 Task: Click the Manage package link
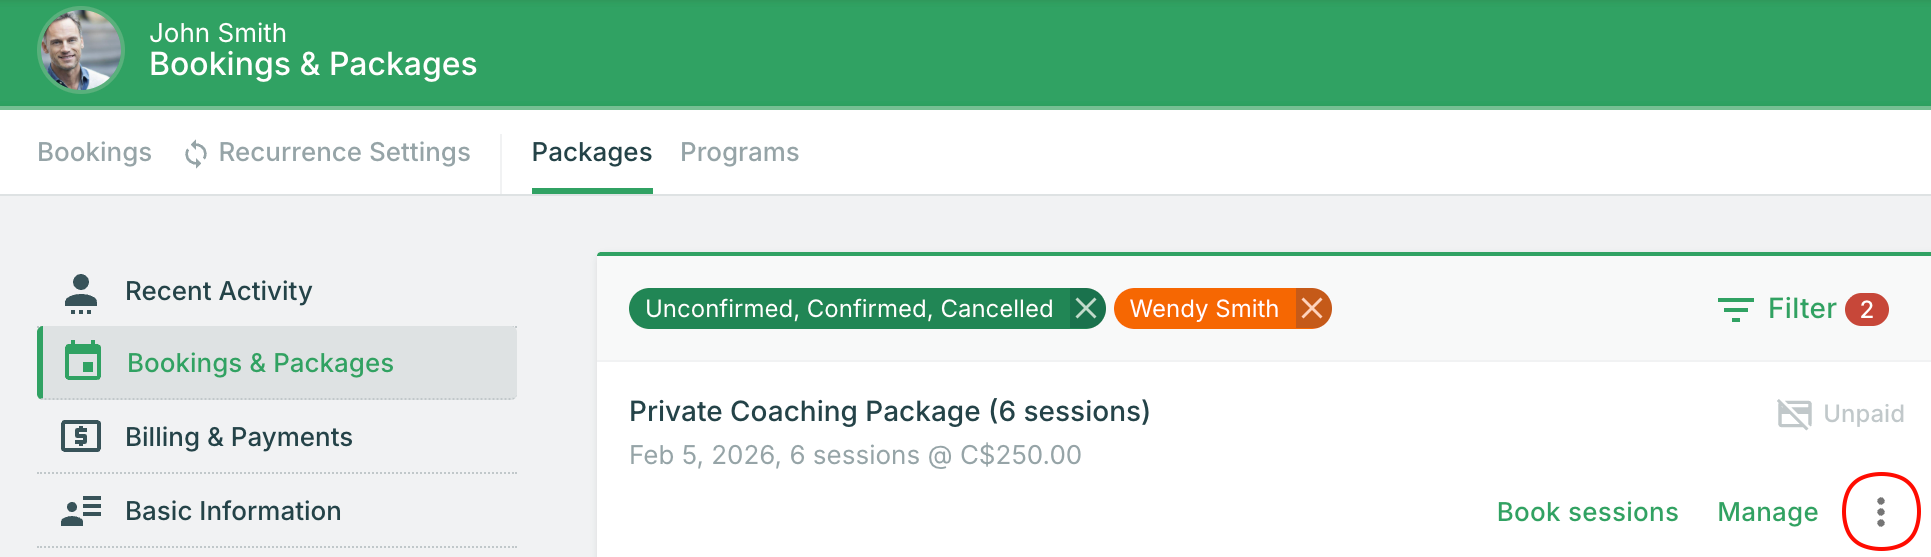coord(1767,512)
